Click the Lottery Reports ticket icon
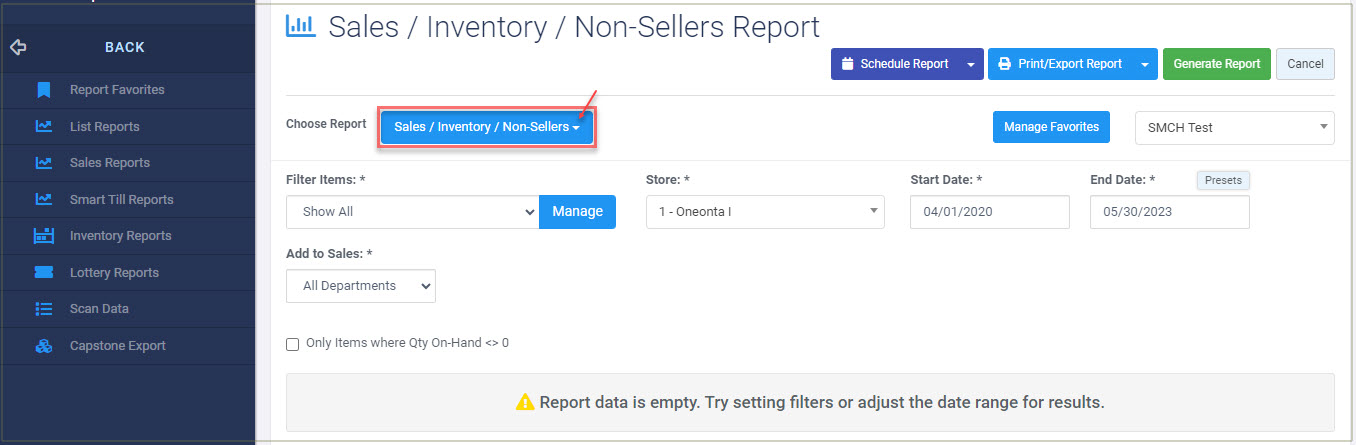This screenshot has height=445, width=1356. click(x=43, y=273)
